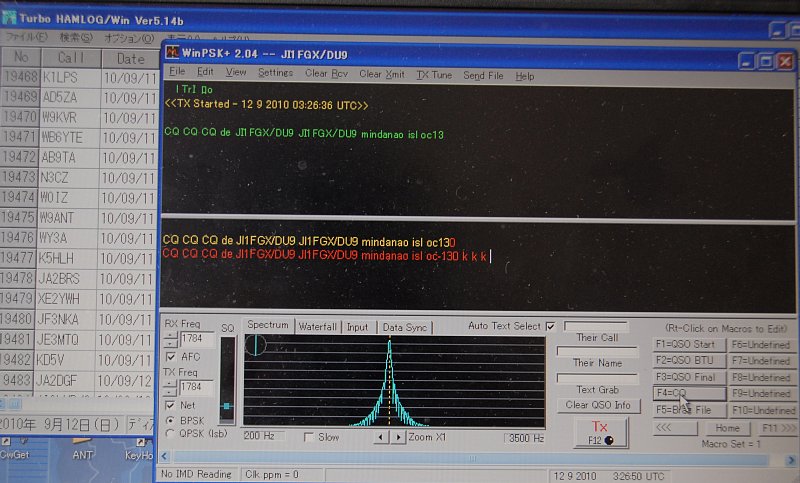The image size is (800, 483).
Task: Open the File menu in WinPSK+
Action: click(177, 71)
